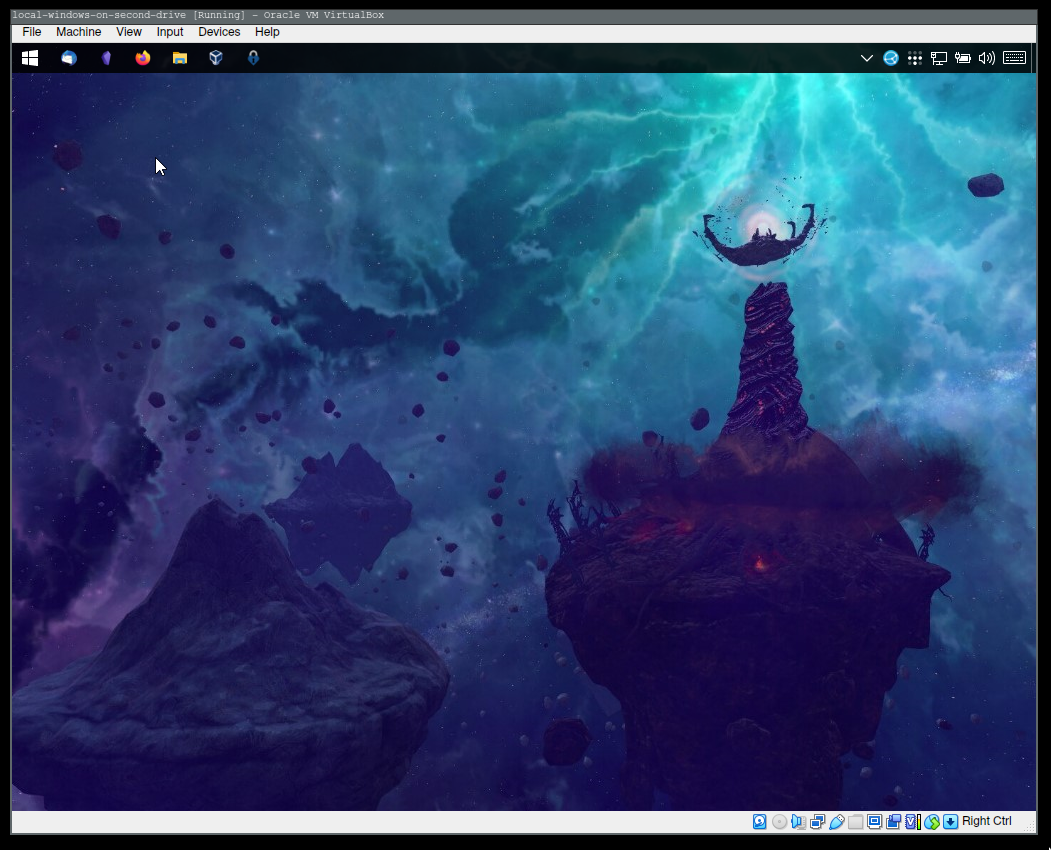Click the recording status bar icon

[x=893, y=822]
